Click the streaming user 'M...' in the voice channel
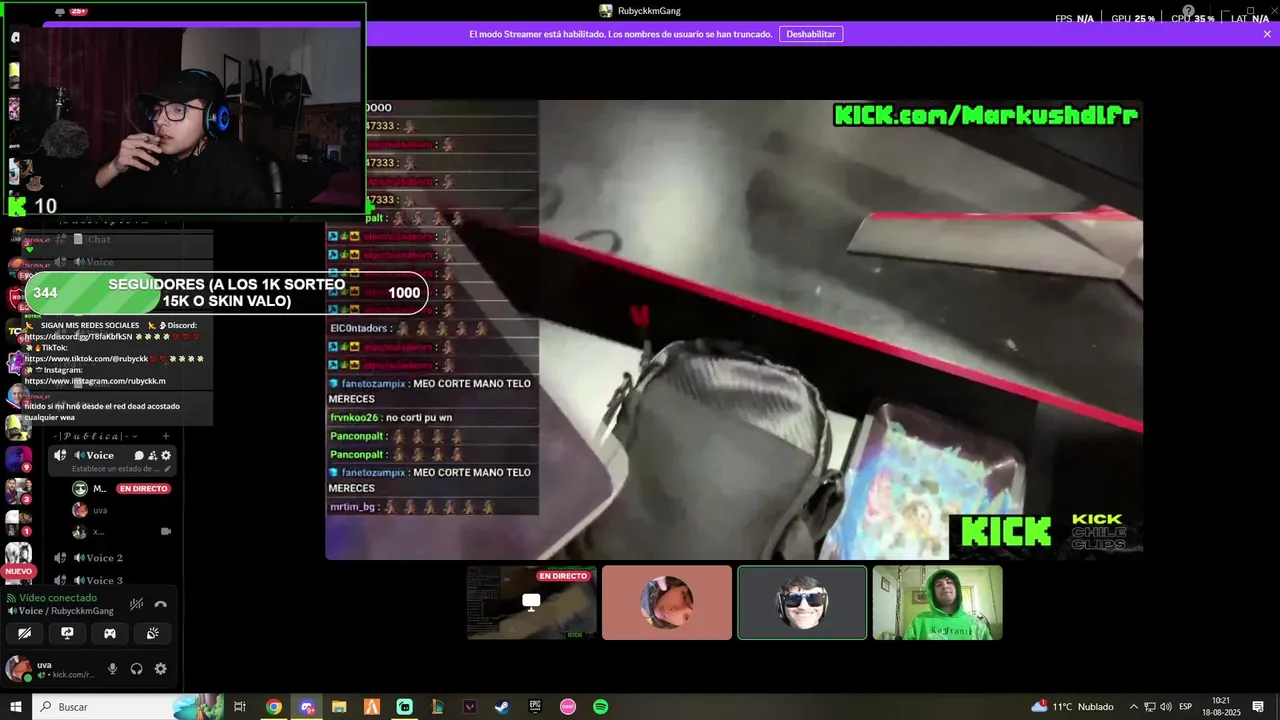The height and width of the screenshot is (720, 1280). (99, 489)
